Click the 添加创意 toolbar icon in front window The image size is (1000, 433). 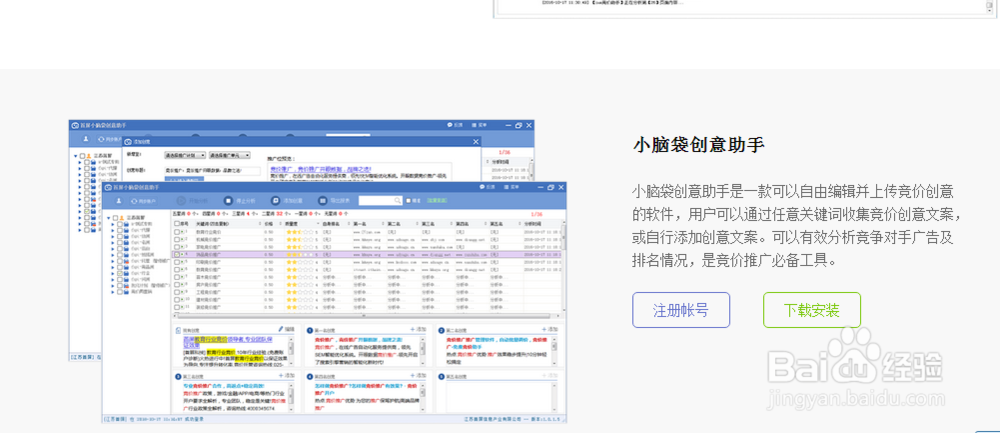pyautogui.click(x=275, y=200)
